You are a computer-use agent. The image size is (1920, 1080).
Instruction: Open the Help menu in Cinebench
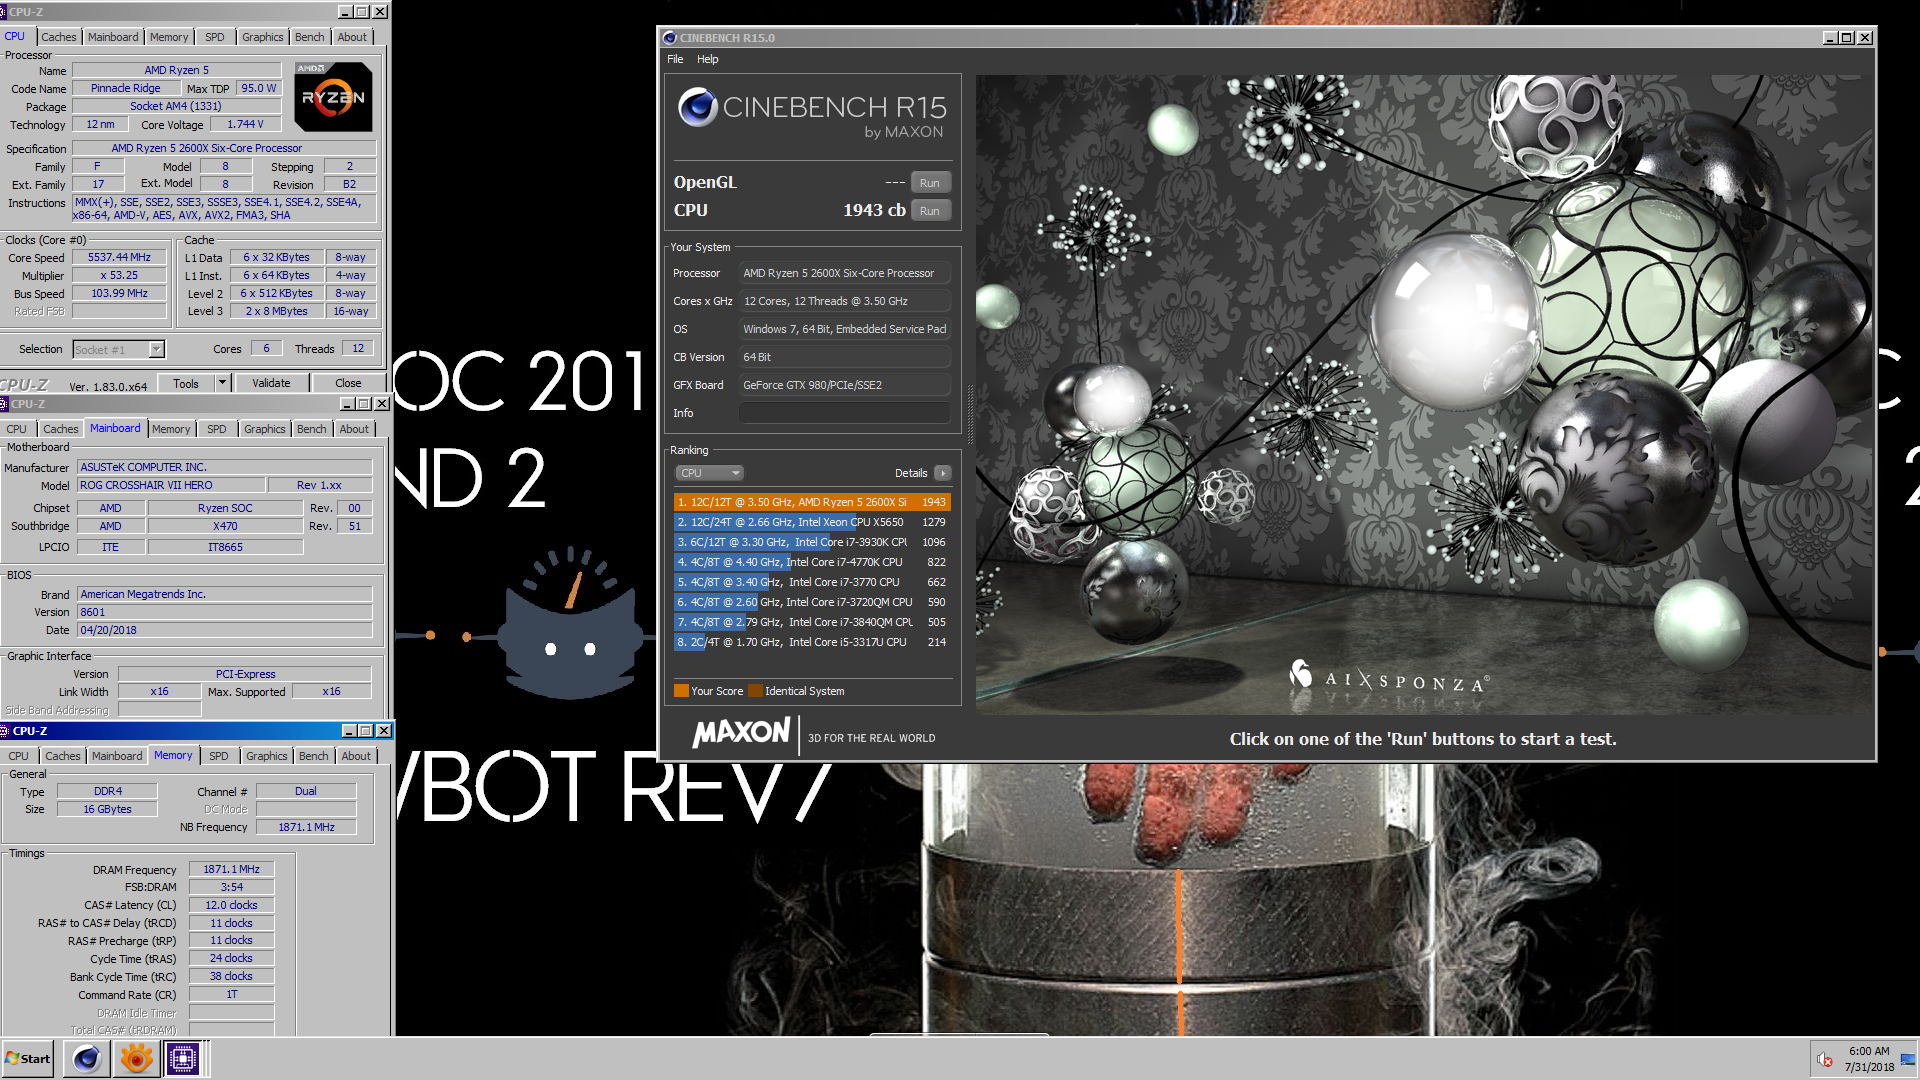708,59
